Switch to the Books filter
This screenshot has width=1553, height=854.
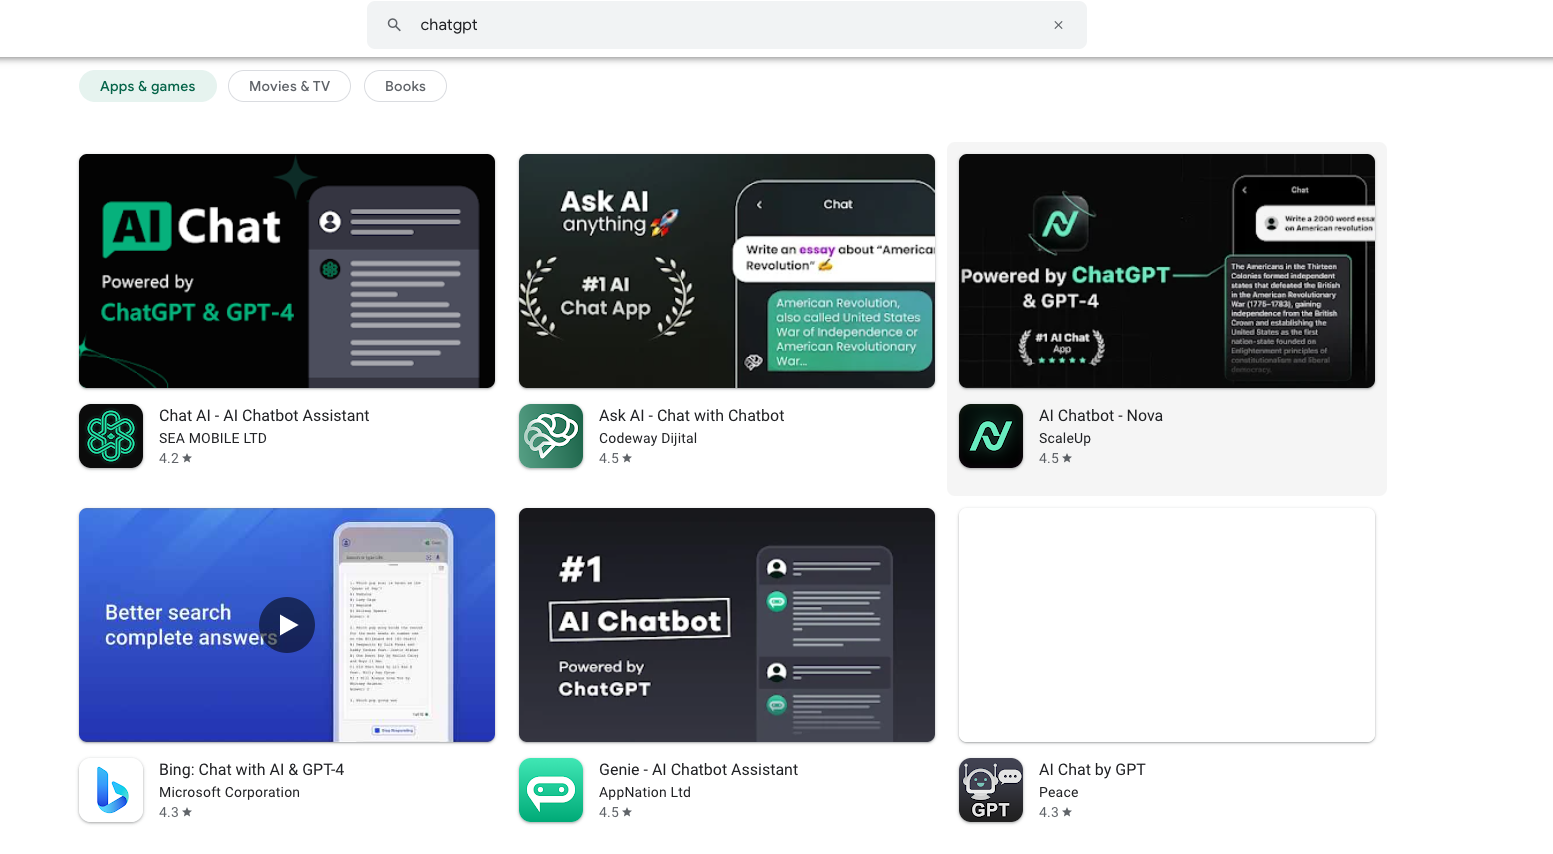[x=405, y=86]
